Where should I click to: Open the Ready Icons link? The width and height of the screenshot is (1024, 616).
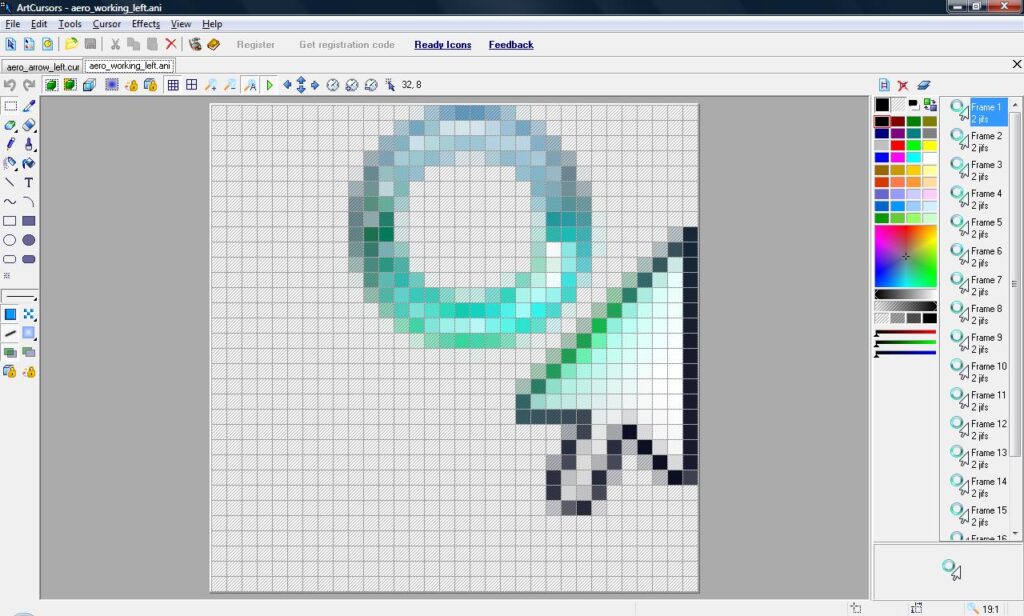pyautogui.click(x=442, y=45)
